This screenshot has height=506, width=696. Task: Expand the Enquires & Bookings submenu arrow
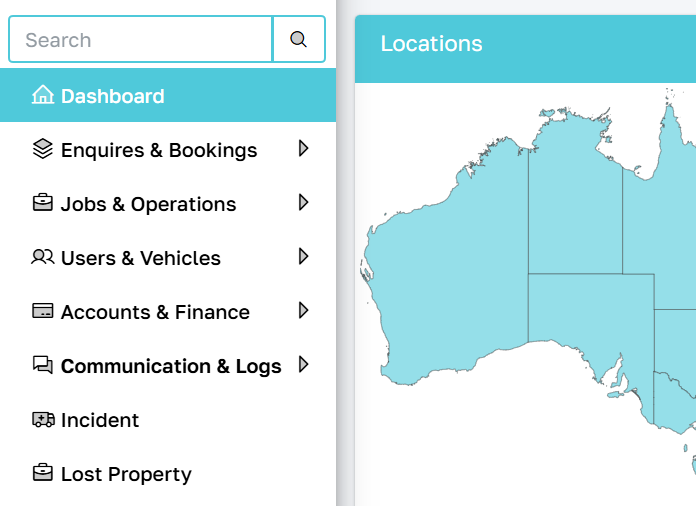pos(304,149)
